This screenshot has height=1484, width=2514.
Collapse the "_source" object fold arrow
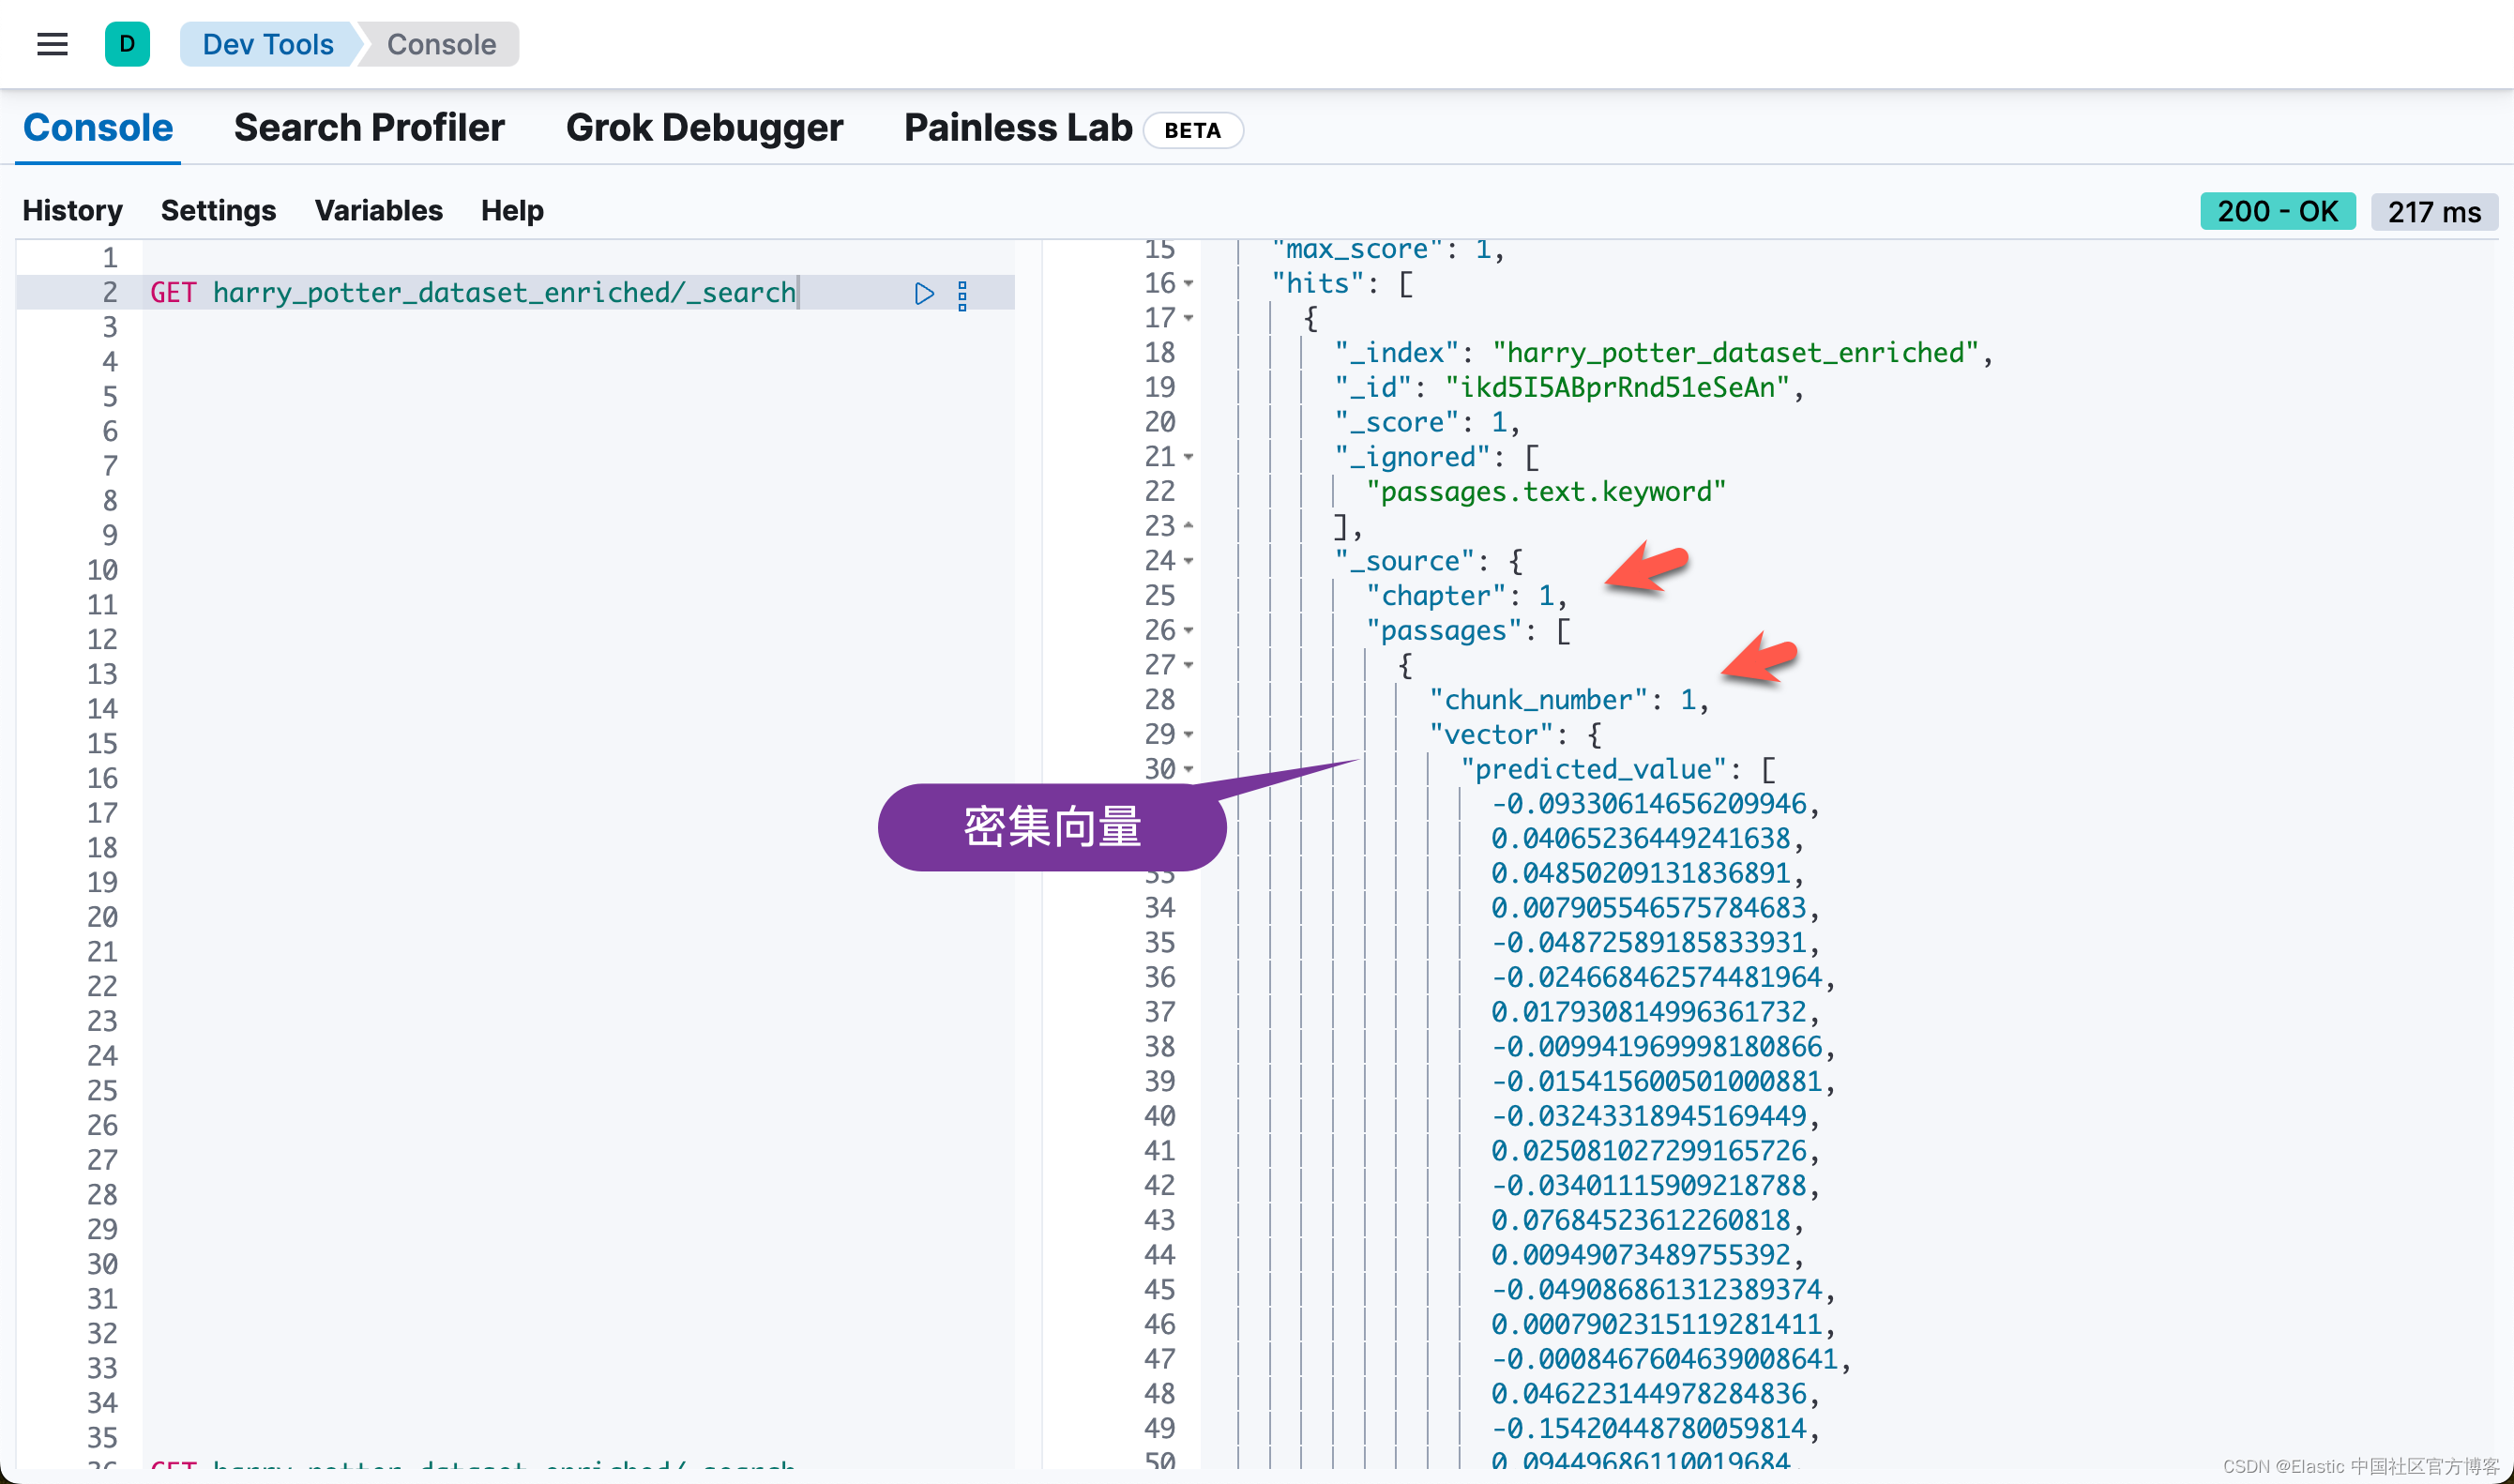point(1189,561)
